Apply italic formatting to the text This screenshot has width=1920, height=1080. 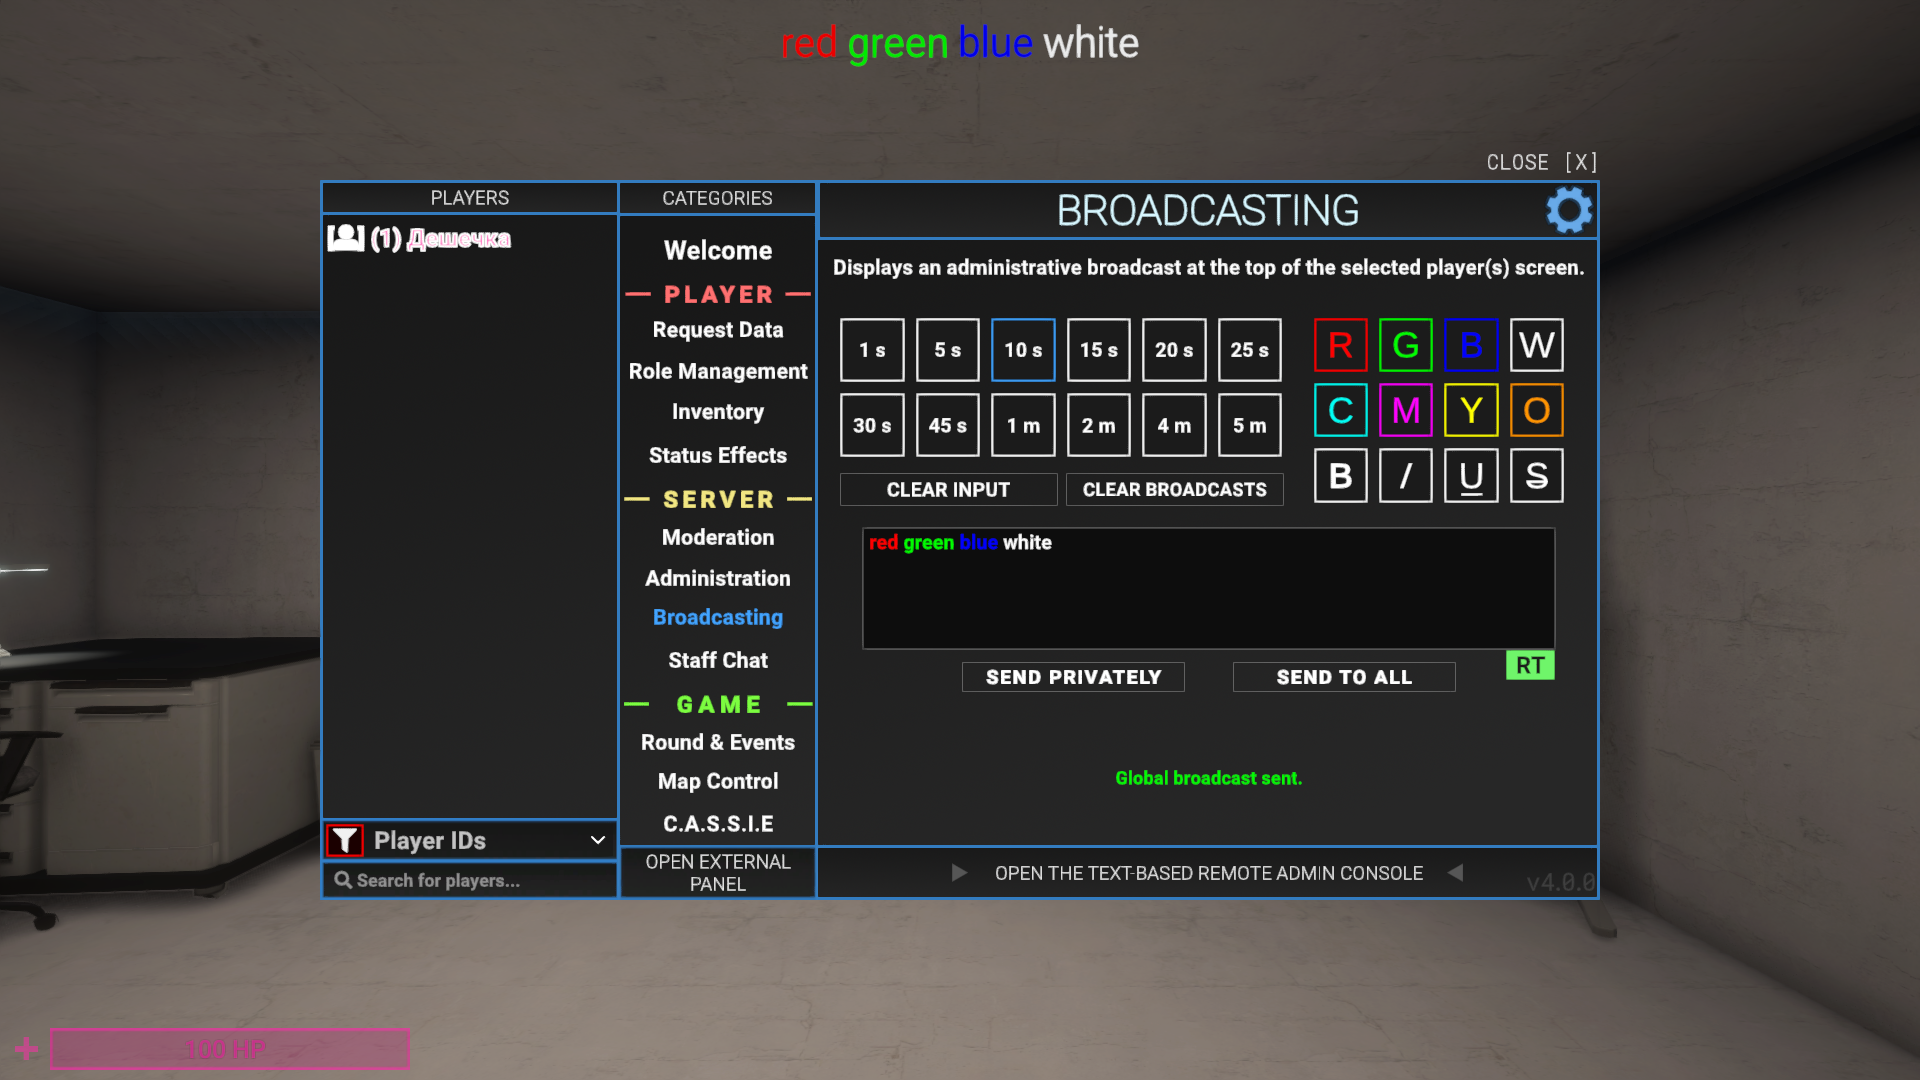[x=1405, y=476]
